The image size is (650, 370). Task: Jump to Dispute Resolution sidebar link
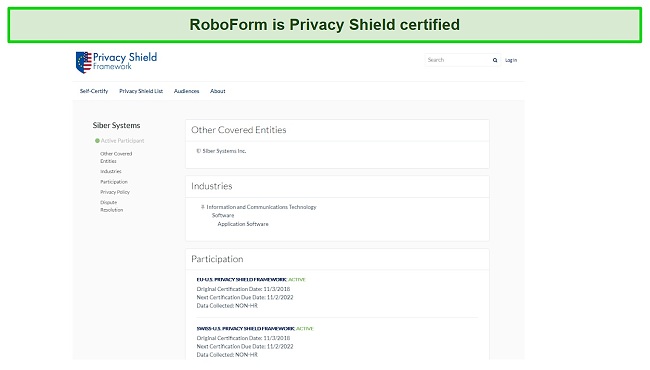[112, 206]
